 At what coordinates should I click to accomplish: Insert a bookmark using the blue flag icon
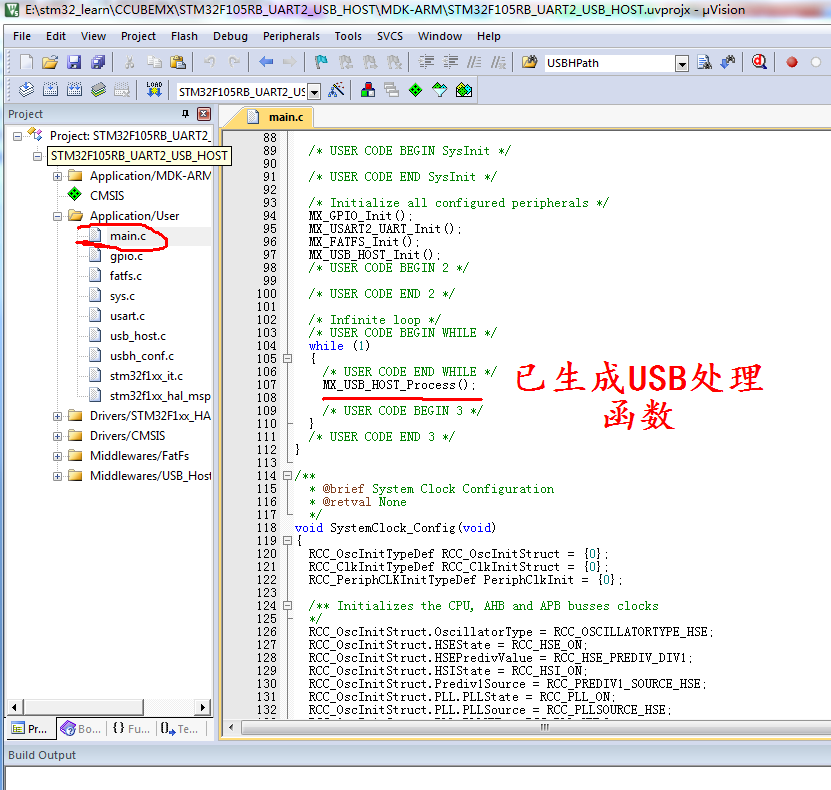(320, 62)
